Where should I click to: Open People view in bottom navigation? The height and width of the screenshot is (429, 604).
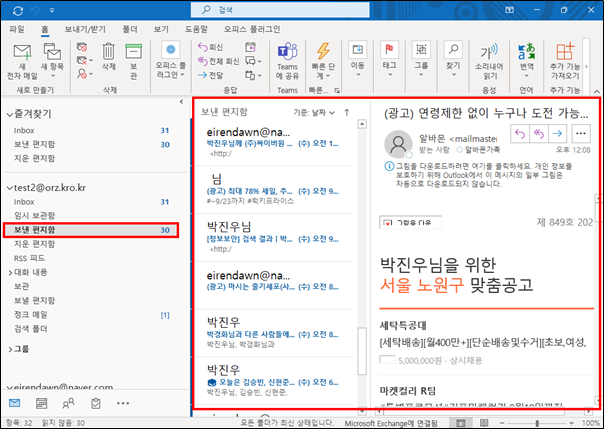(68, 403)
